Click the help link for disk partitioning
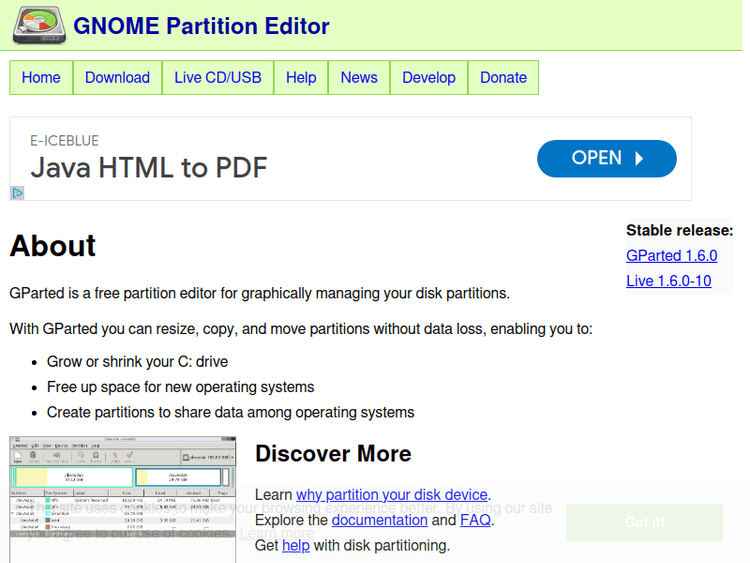This screenshot has height=563, width=750. 296,545
